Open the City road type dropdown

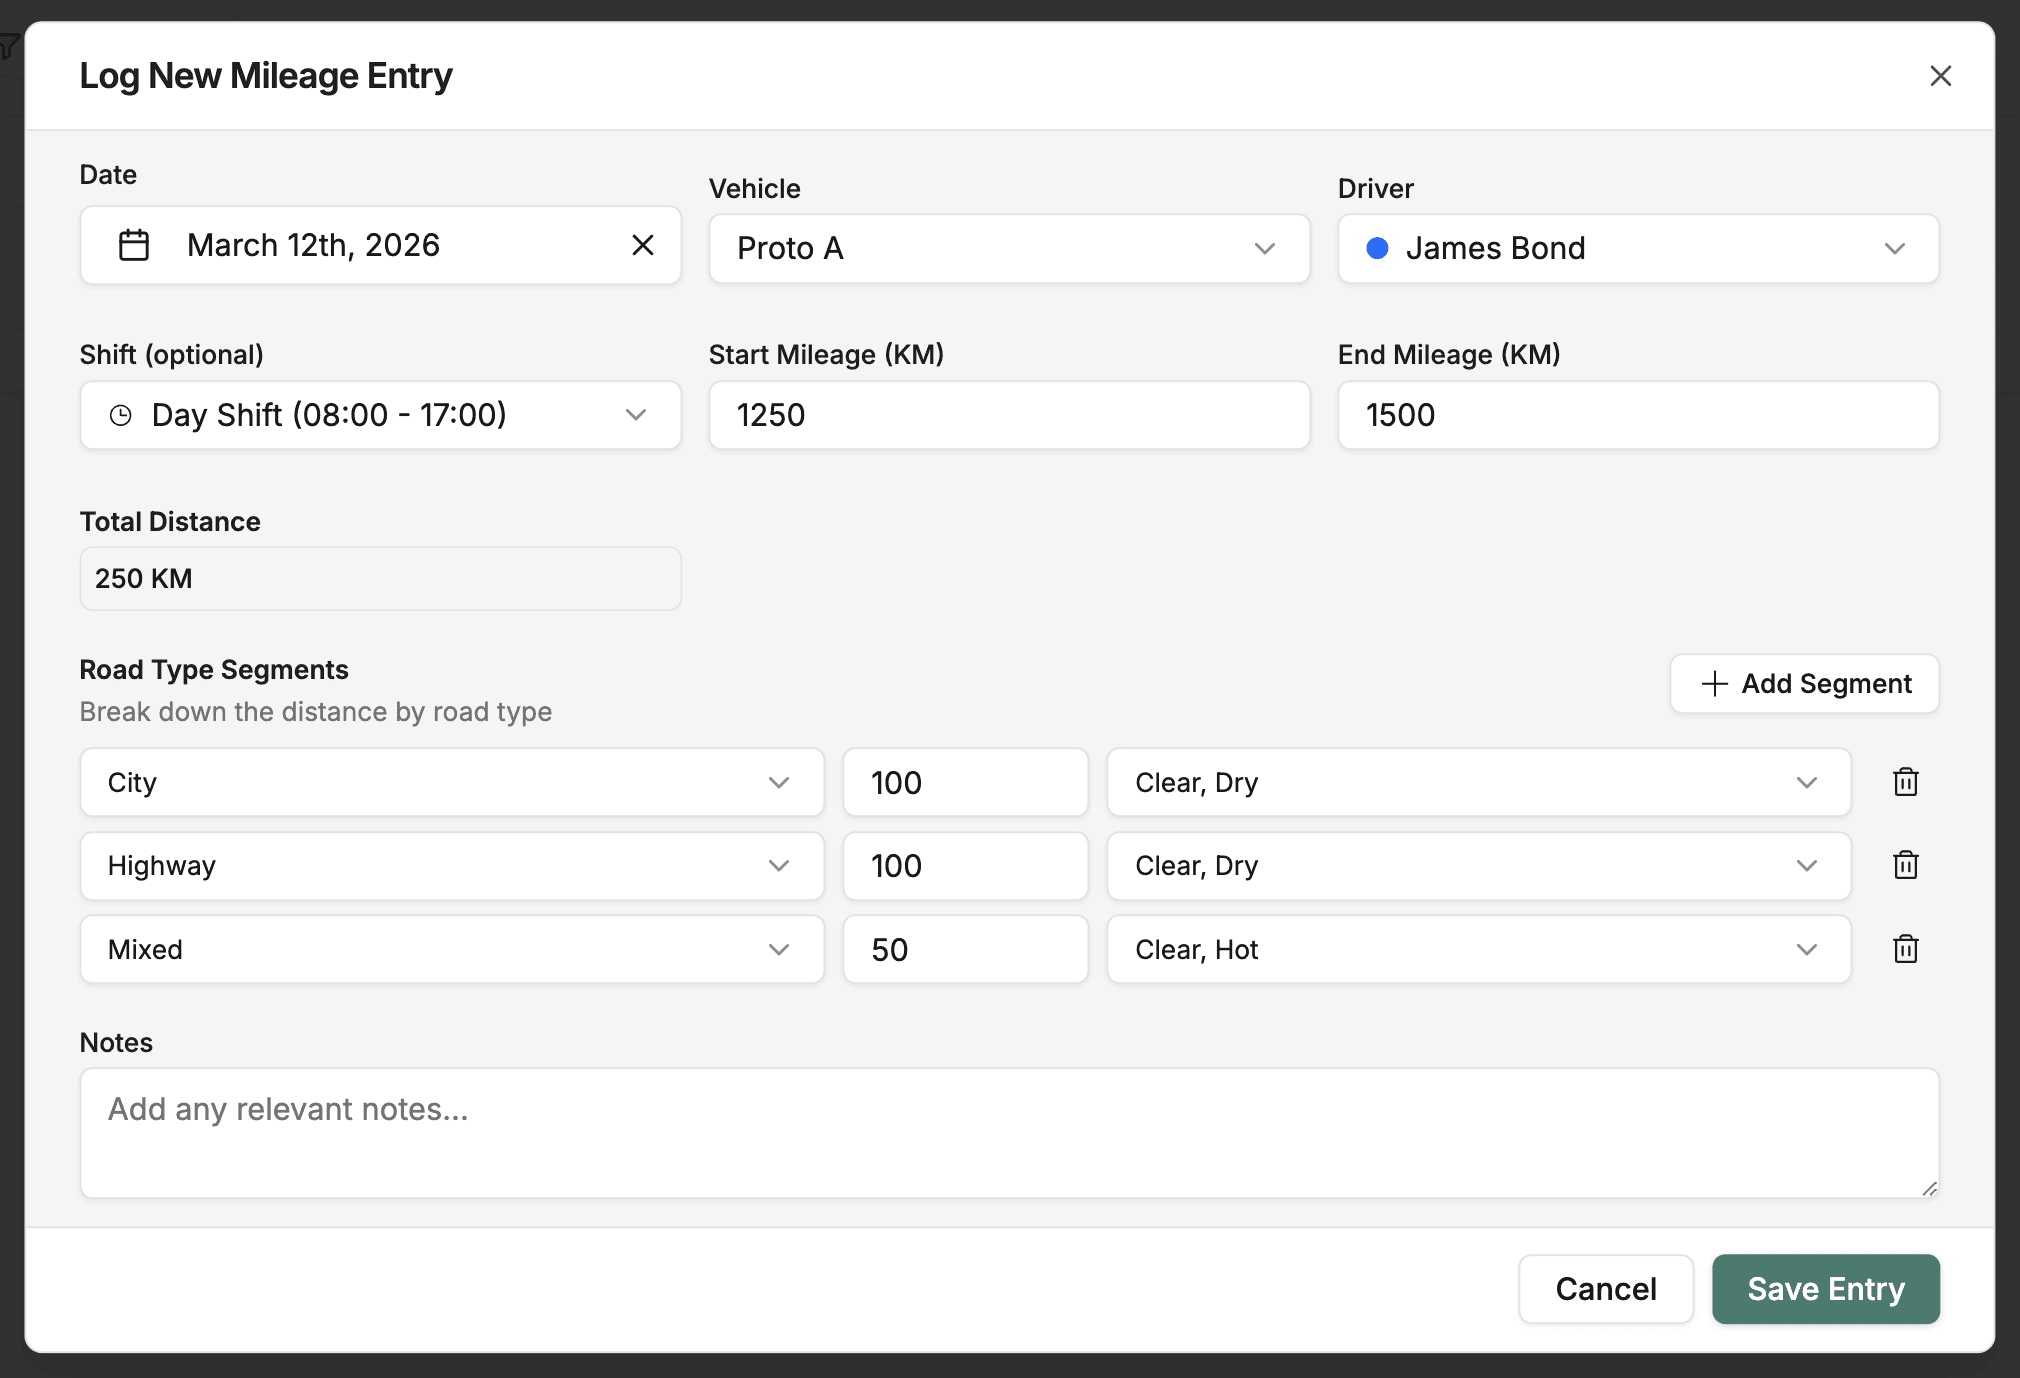click(x=452, y=782)
